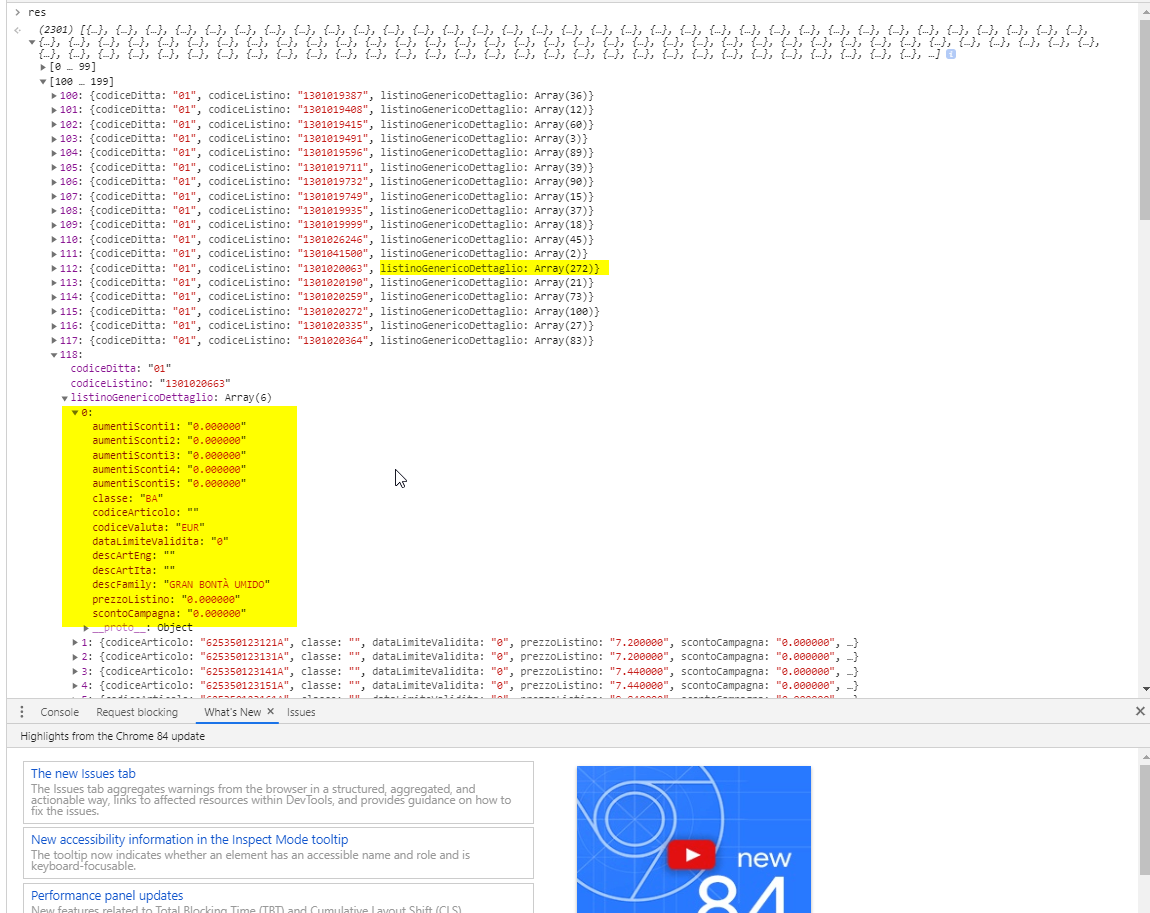Click the "res" console input line
This screenshot has height=913, width=1150.
pos(37,12)
